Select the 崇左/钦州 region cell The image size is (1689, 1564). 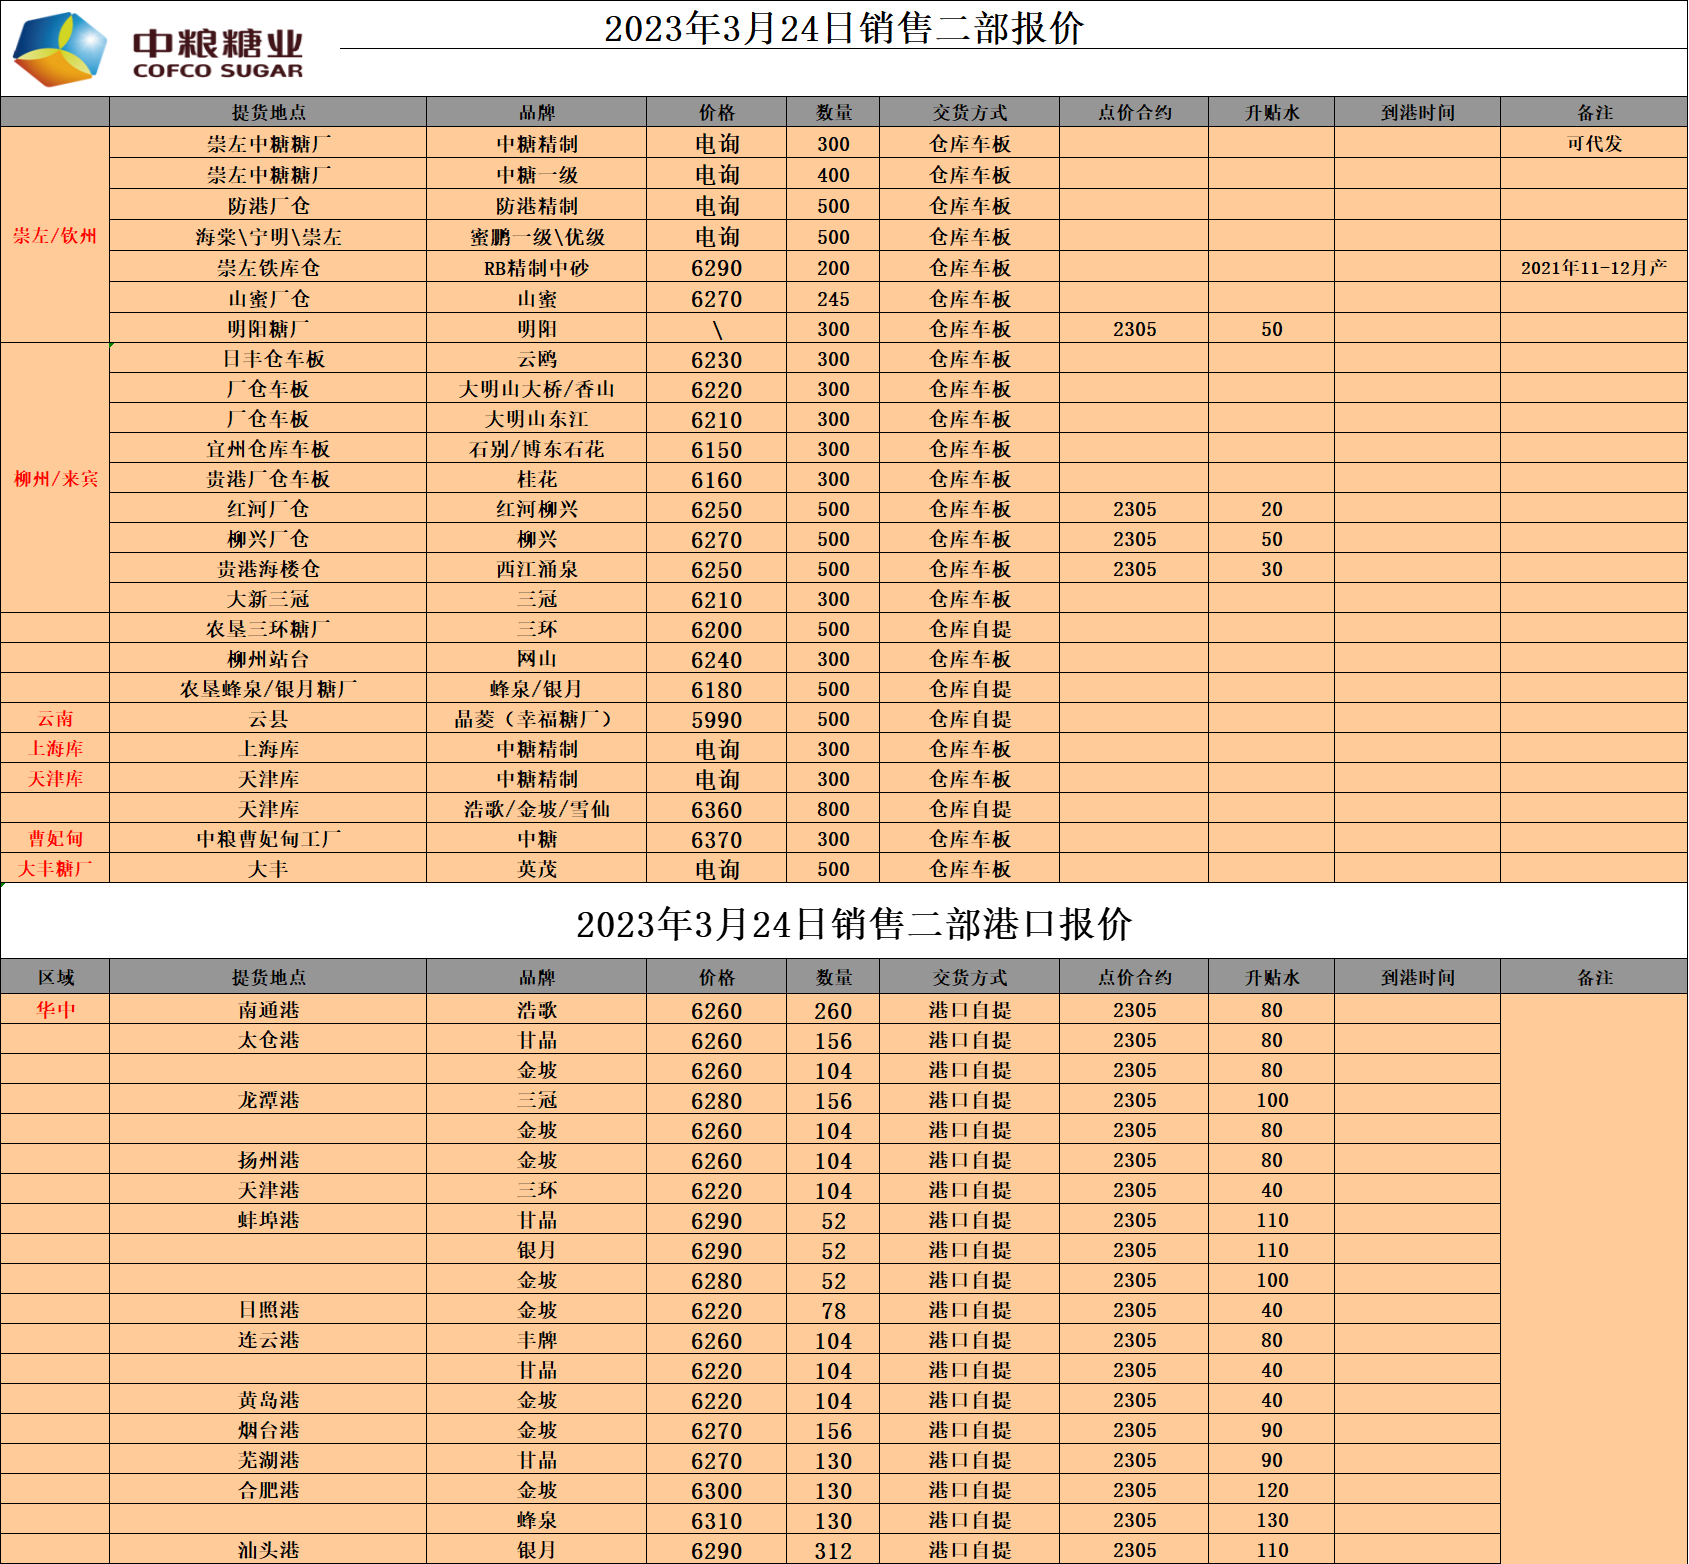coord(55,236)
